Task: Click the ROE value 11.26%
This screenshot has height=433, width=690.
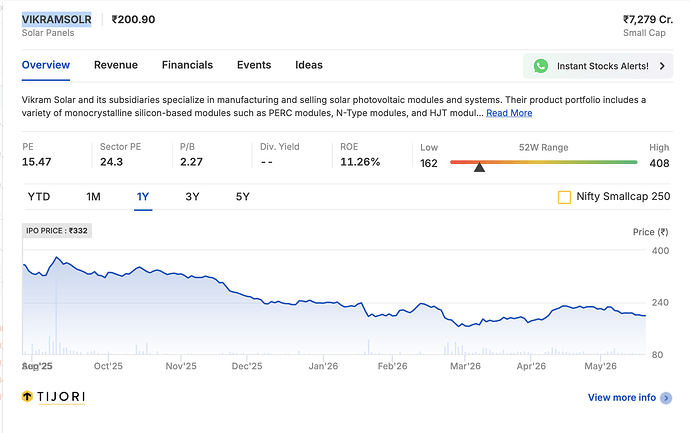Action: 360,162
